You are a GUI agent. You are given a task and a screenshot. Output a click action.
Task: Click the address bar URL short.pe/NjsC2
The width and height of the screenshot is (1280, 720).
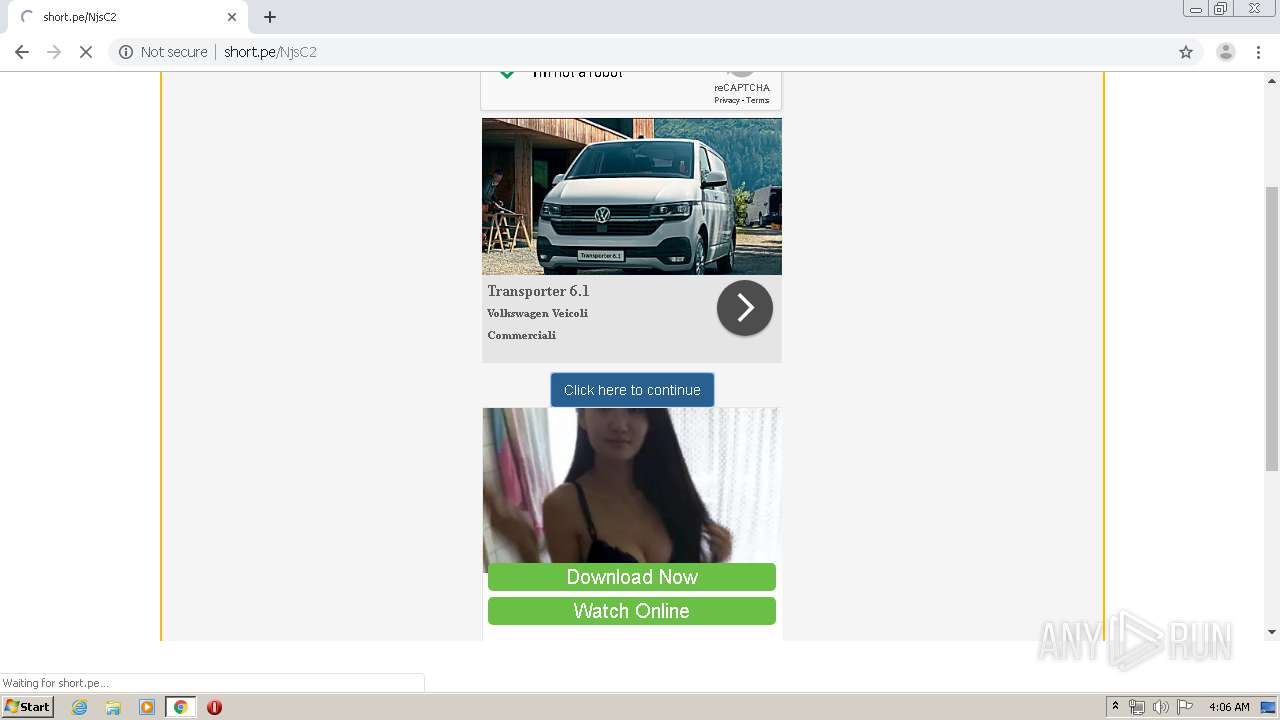pos(270,52)
